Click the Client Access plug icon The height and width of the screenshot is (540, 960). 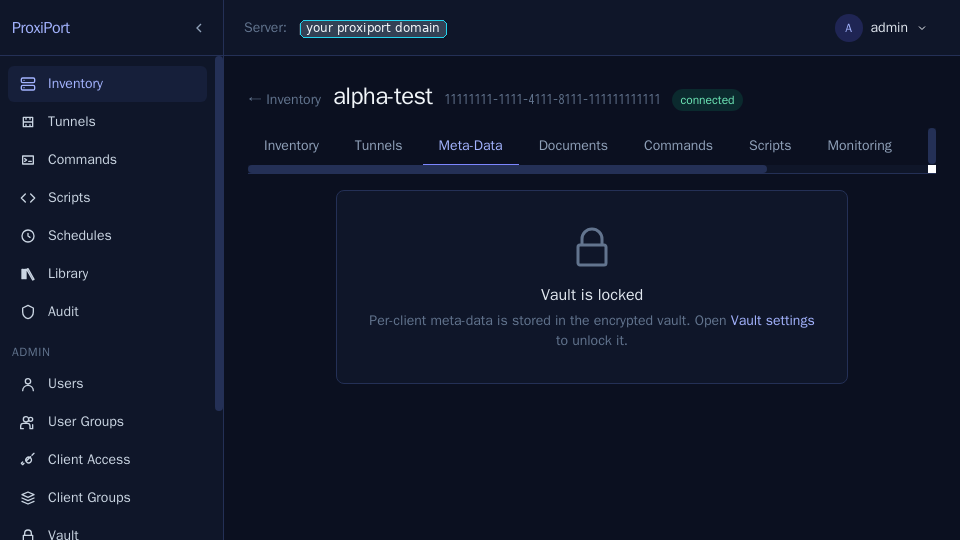(28, 460)
